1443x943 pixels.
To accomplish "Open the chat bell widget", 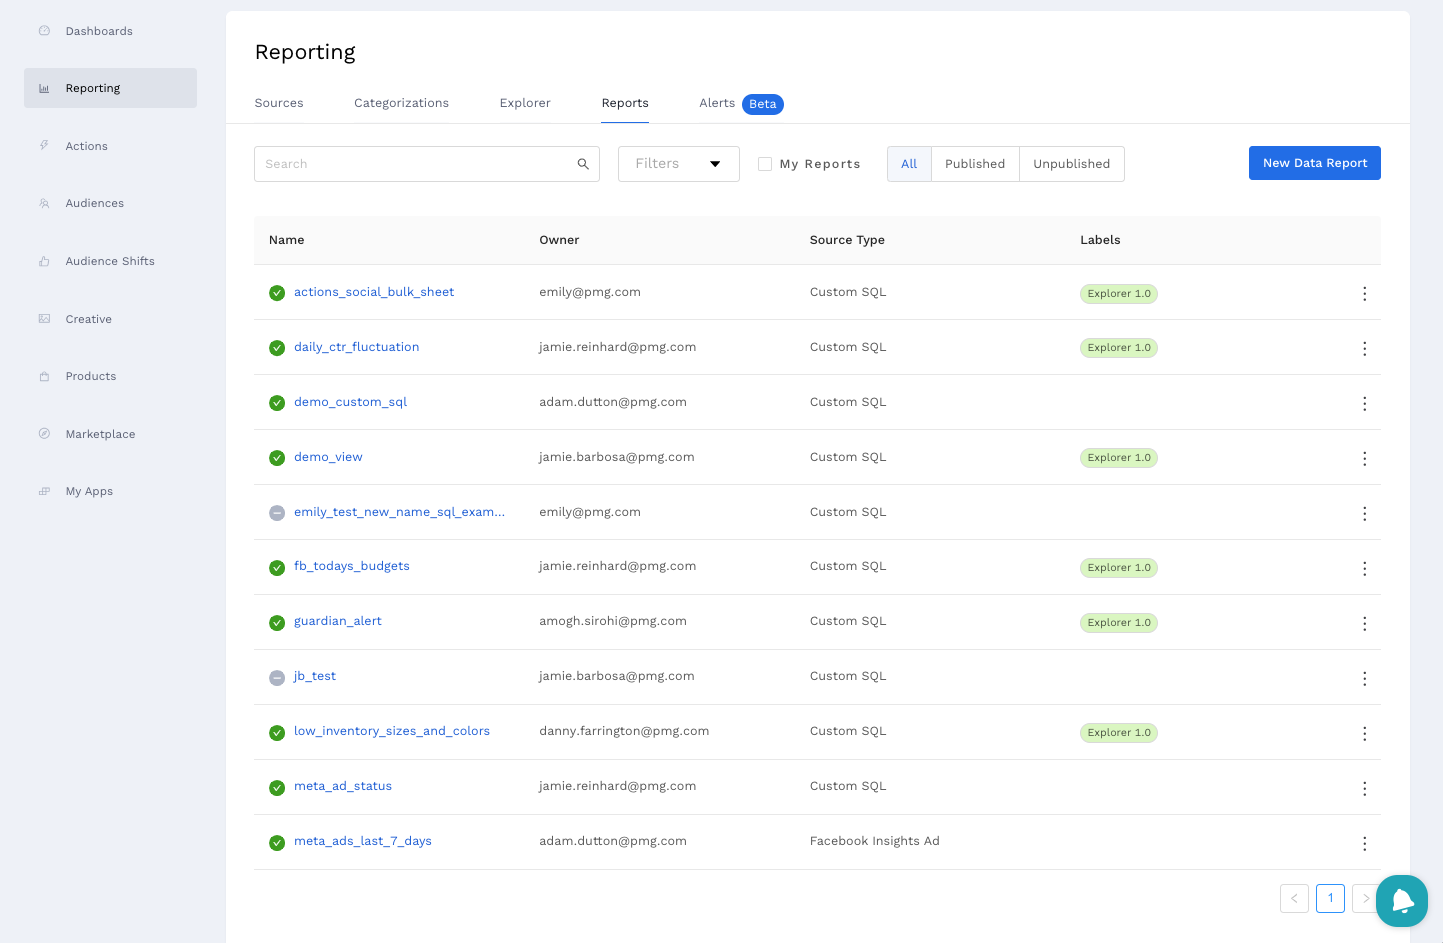I will click(1401, 900).
